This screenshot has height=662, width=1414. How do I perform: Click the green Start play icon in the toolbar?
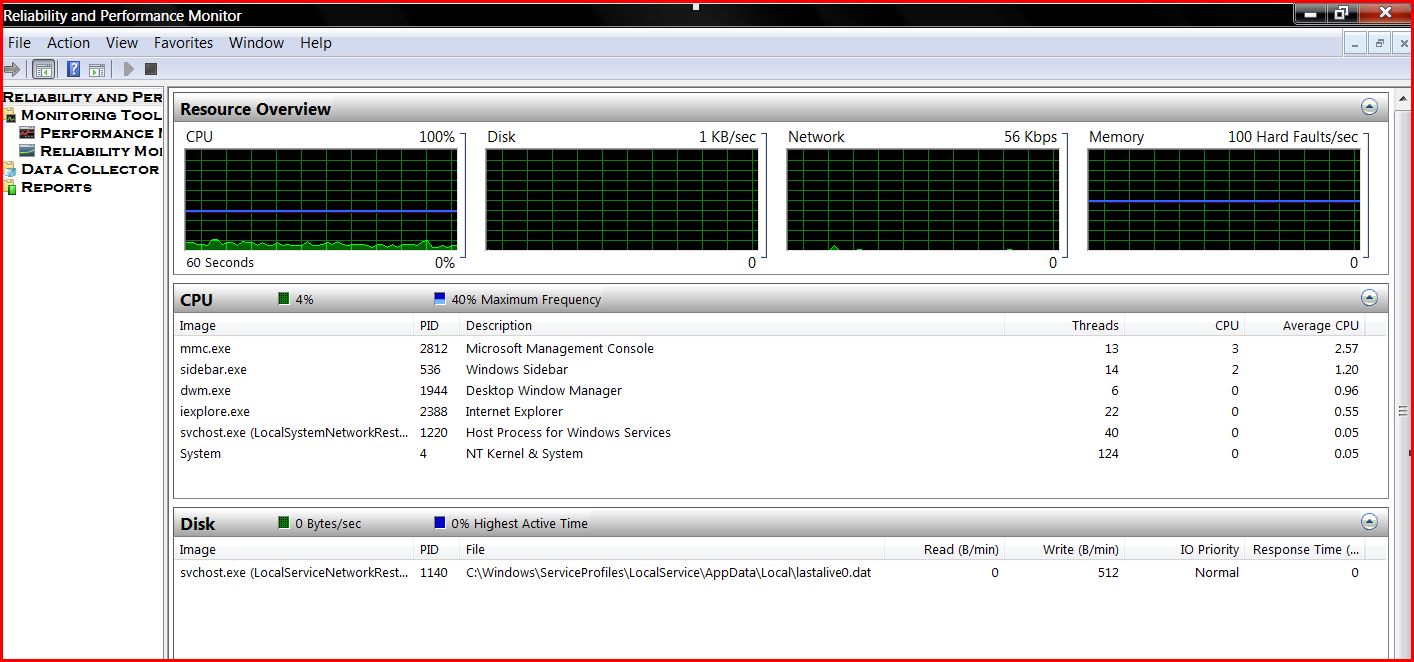(128, 69)
